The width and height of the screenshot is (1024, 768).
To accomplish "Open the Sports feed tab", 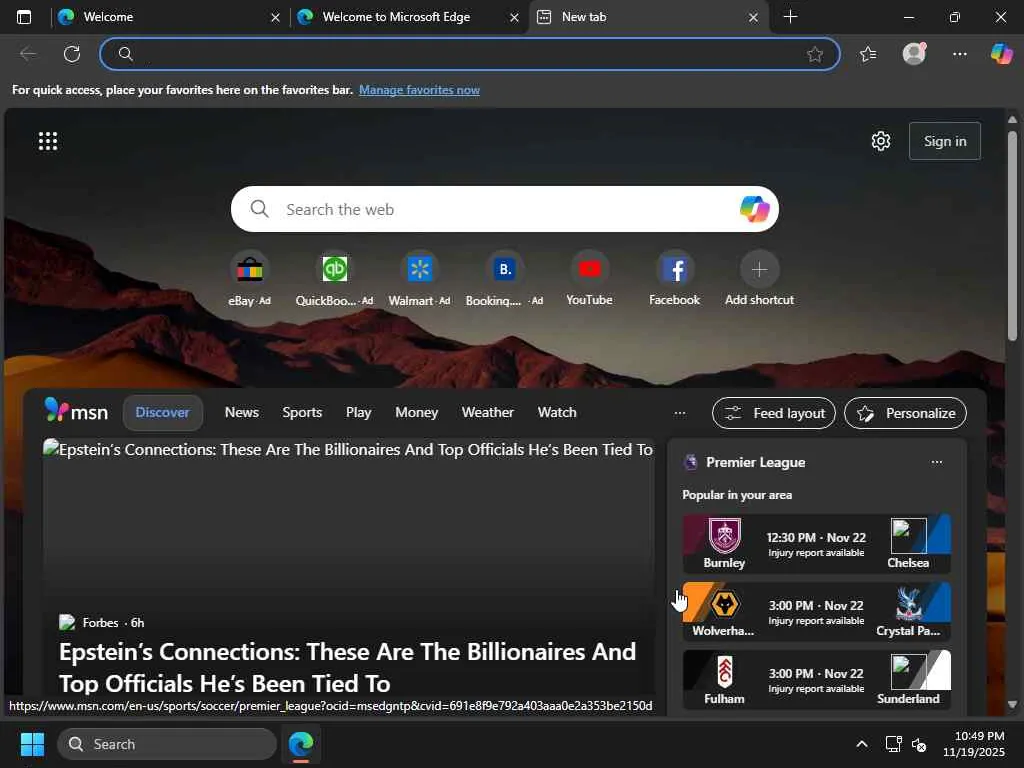I will click(x=302, y=413).
